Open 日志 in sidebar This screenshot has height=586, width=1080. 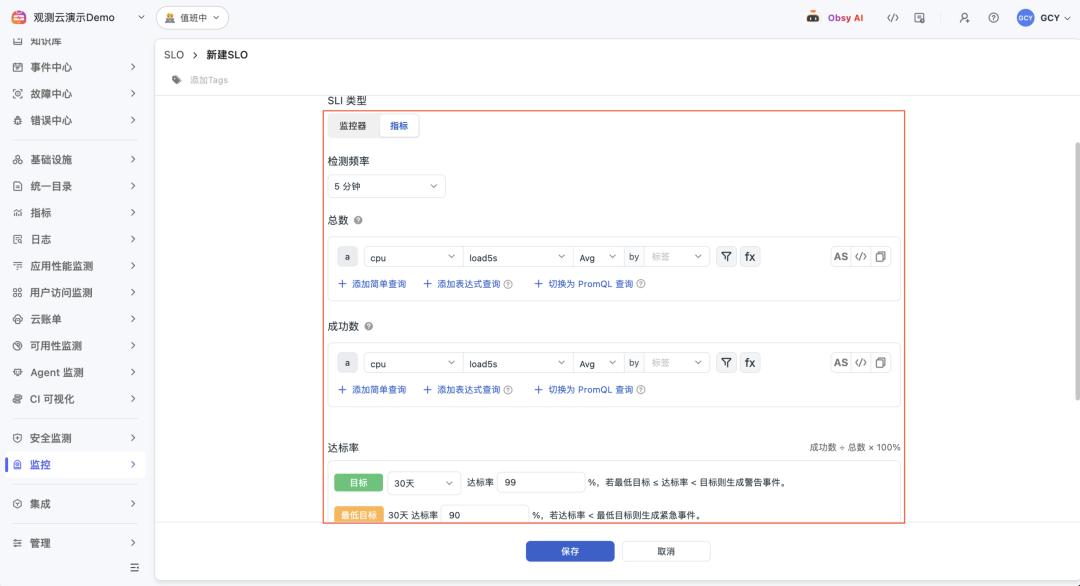point(74,240)
